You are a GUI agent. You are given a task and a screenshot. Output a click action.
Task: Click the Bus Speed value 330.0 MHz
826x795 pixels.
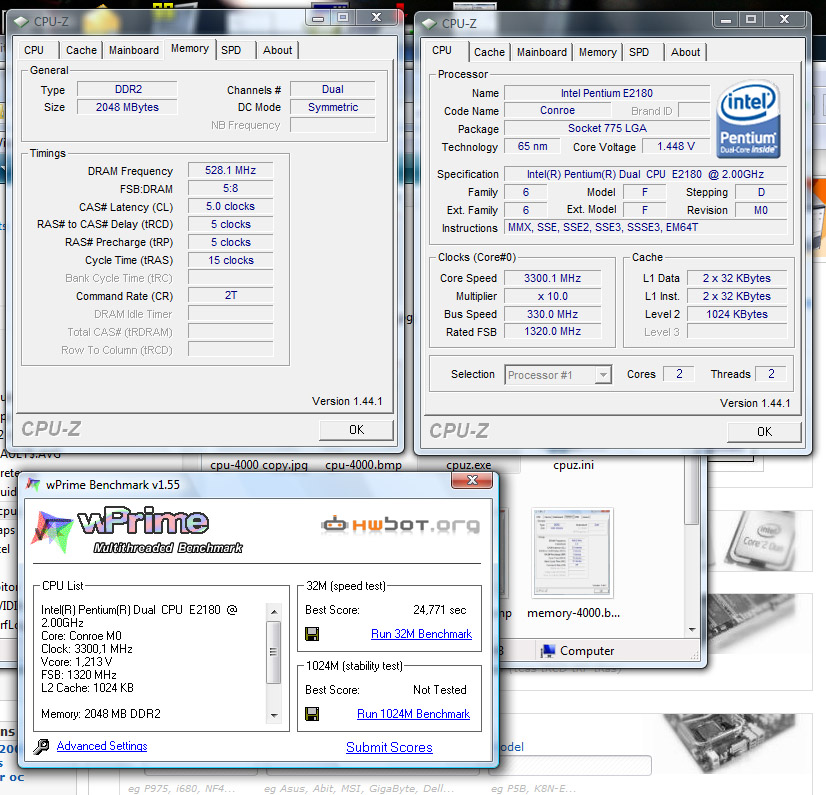(x=553, y=314)
